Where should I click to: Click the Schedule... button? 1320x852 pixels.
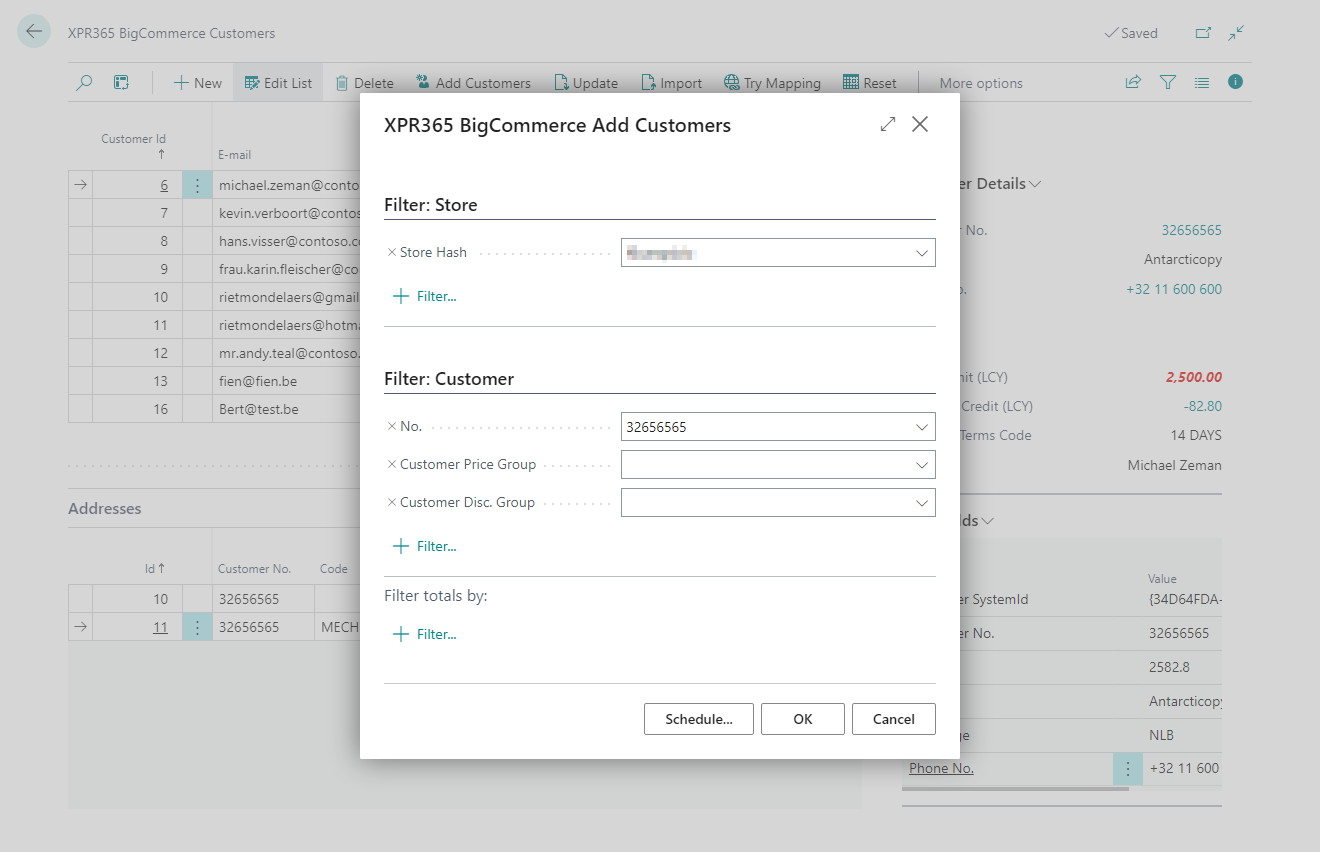click(x=699, y=719)
